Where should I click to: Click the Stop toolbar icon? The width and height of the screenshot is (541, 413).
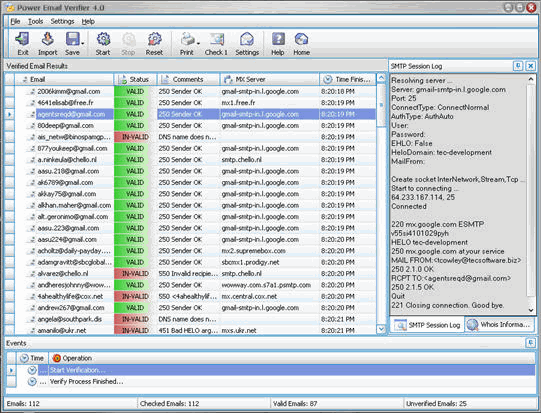pos(128,43)
